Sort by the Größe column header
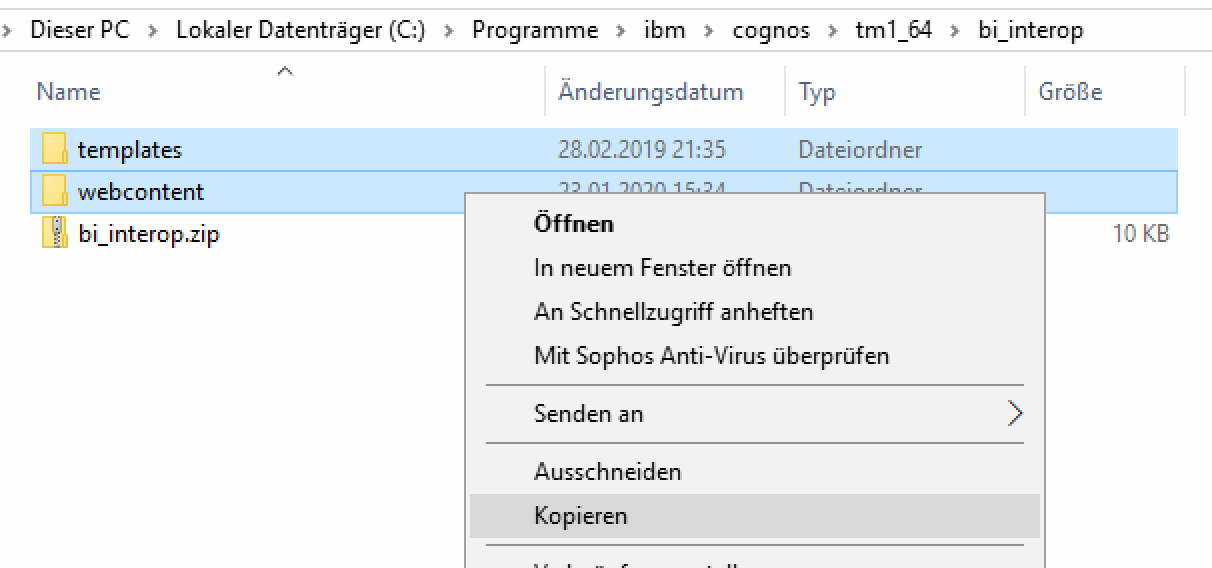This screenshot has height=568, width=1212. 1070,92
